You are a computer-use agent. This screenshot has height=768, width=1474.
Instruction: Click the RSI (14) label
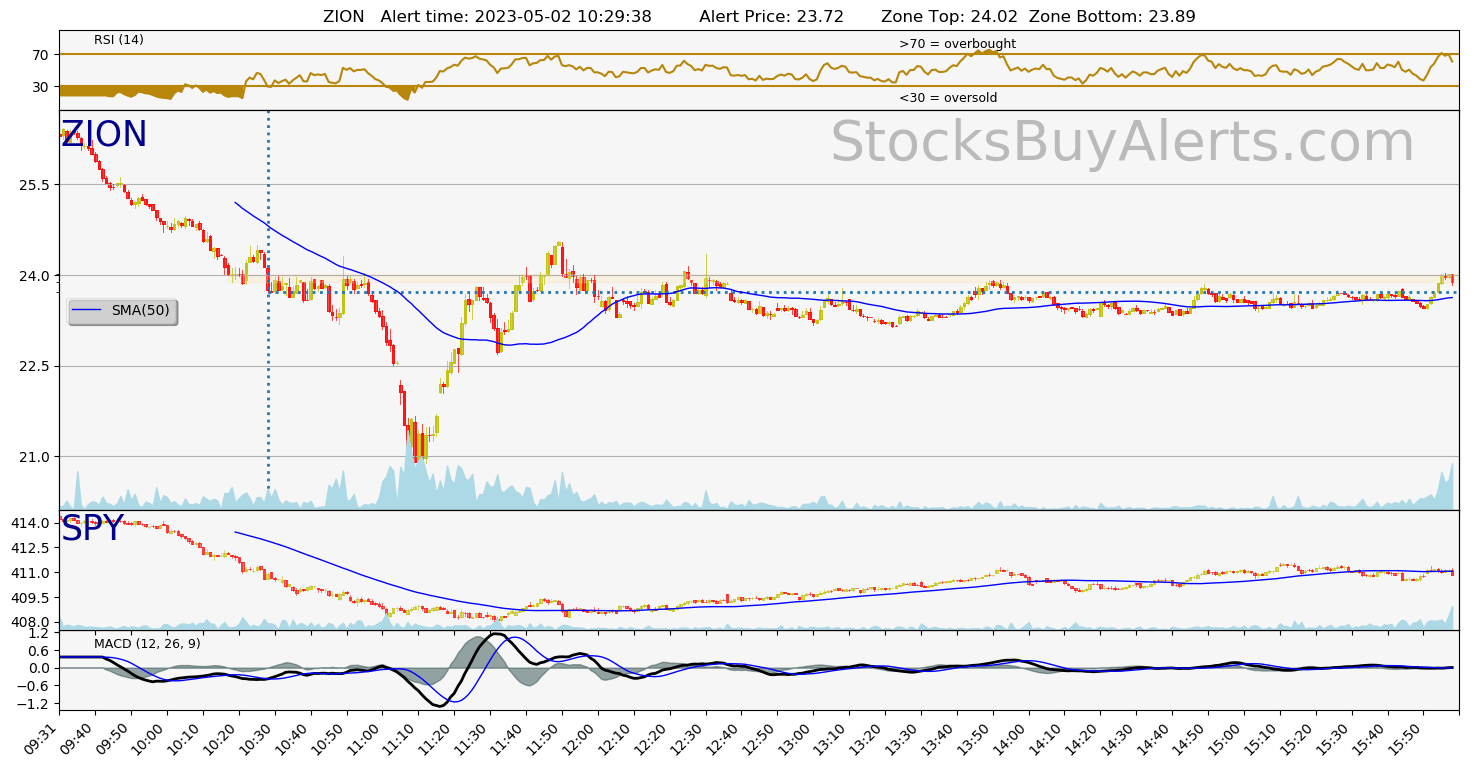coord(119,40)
